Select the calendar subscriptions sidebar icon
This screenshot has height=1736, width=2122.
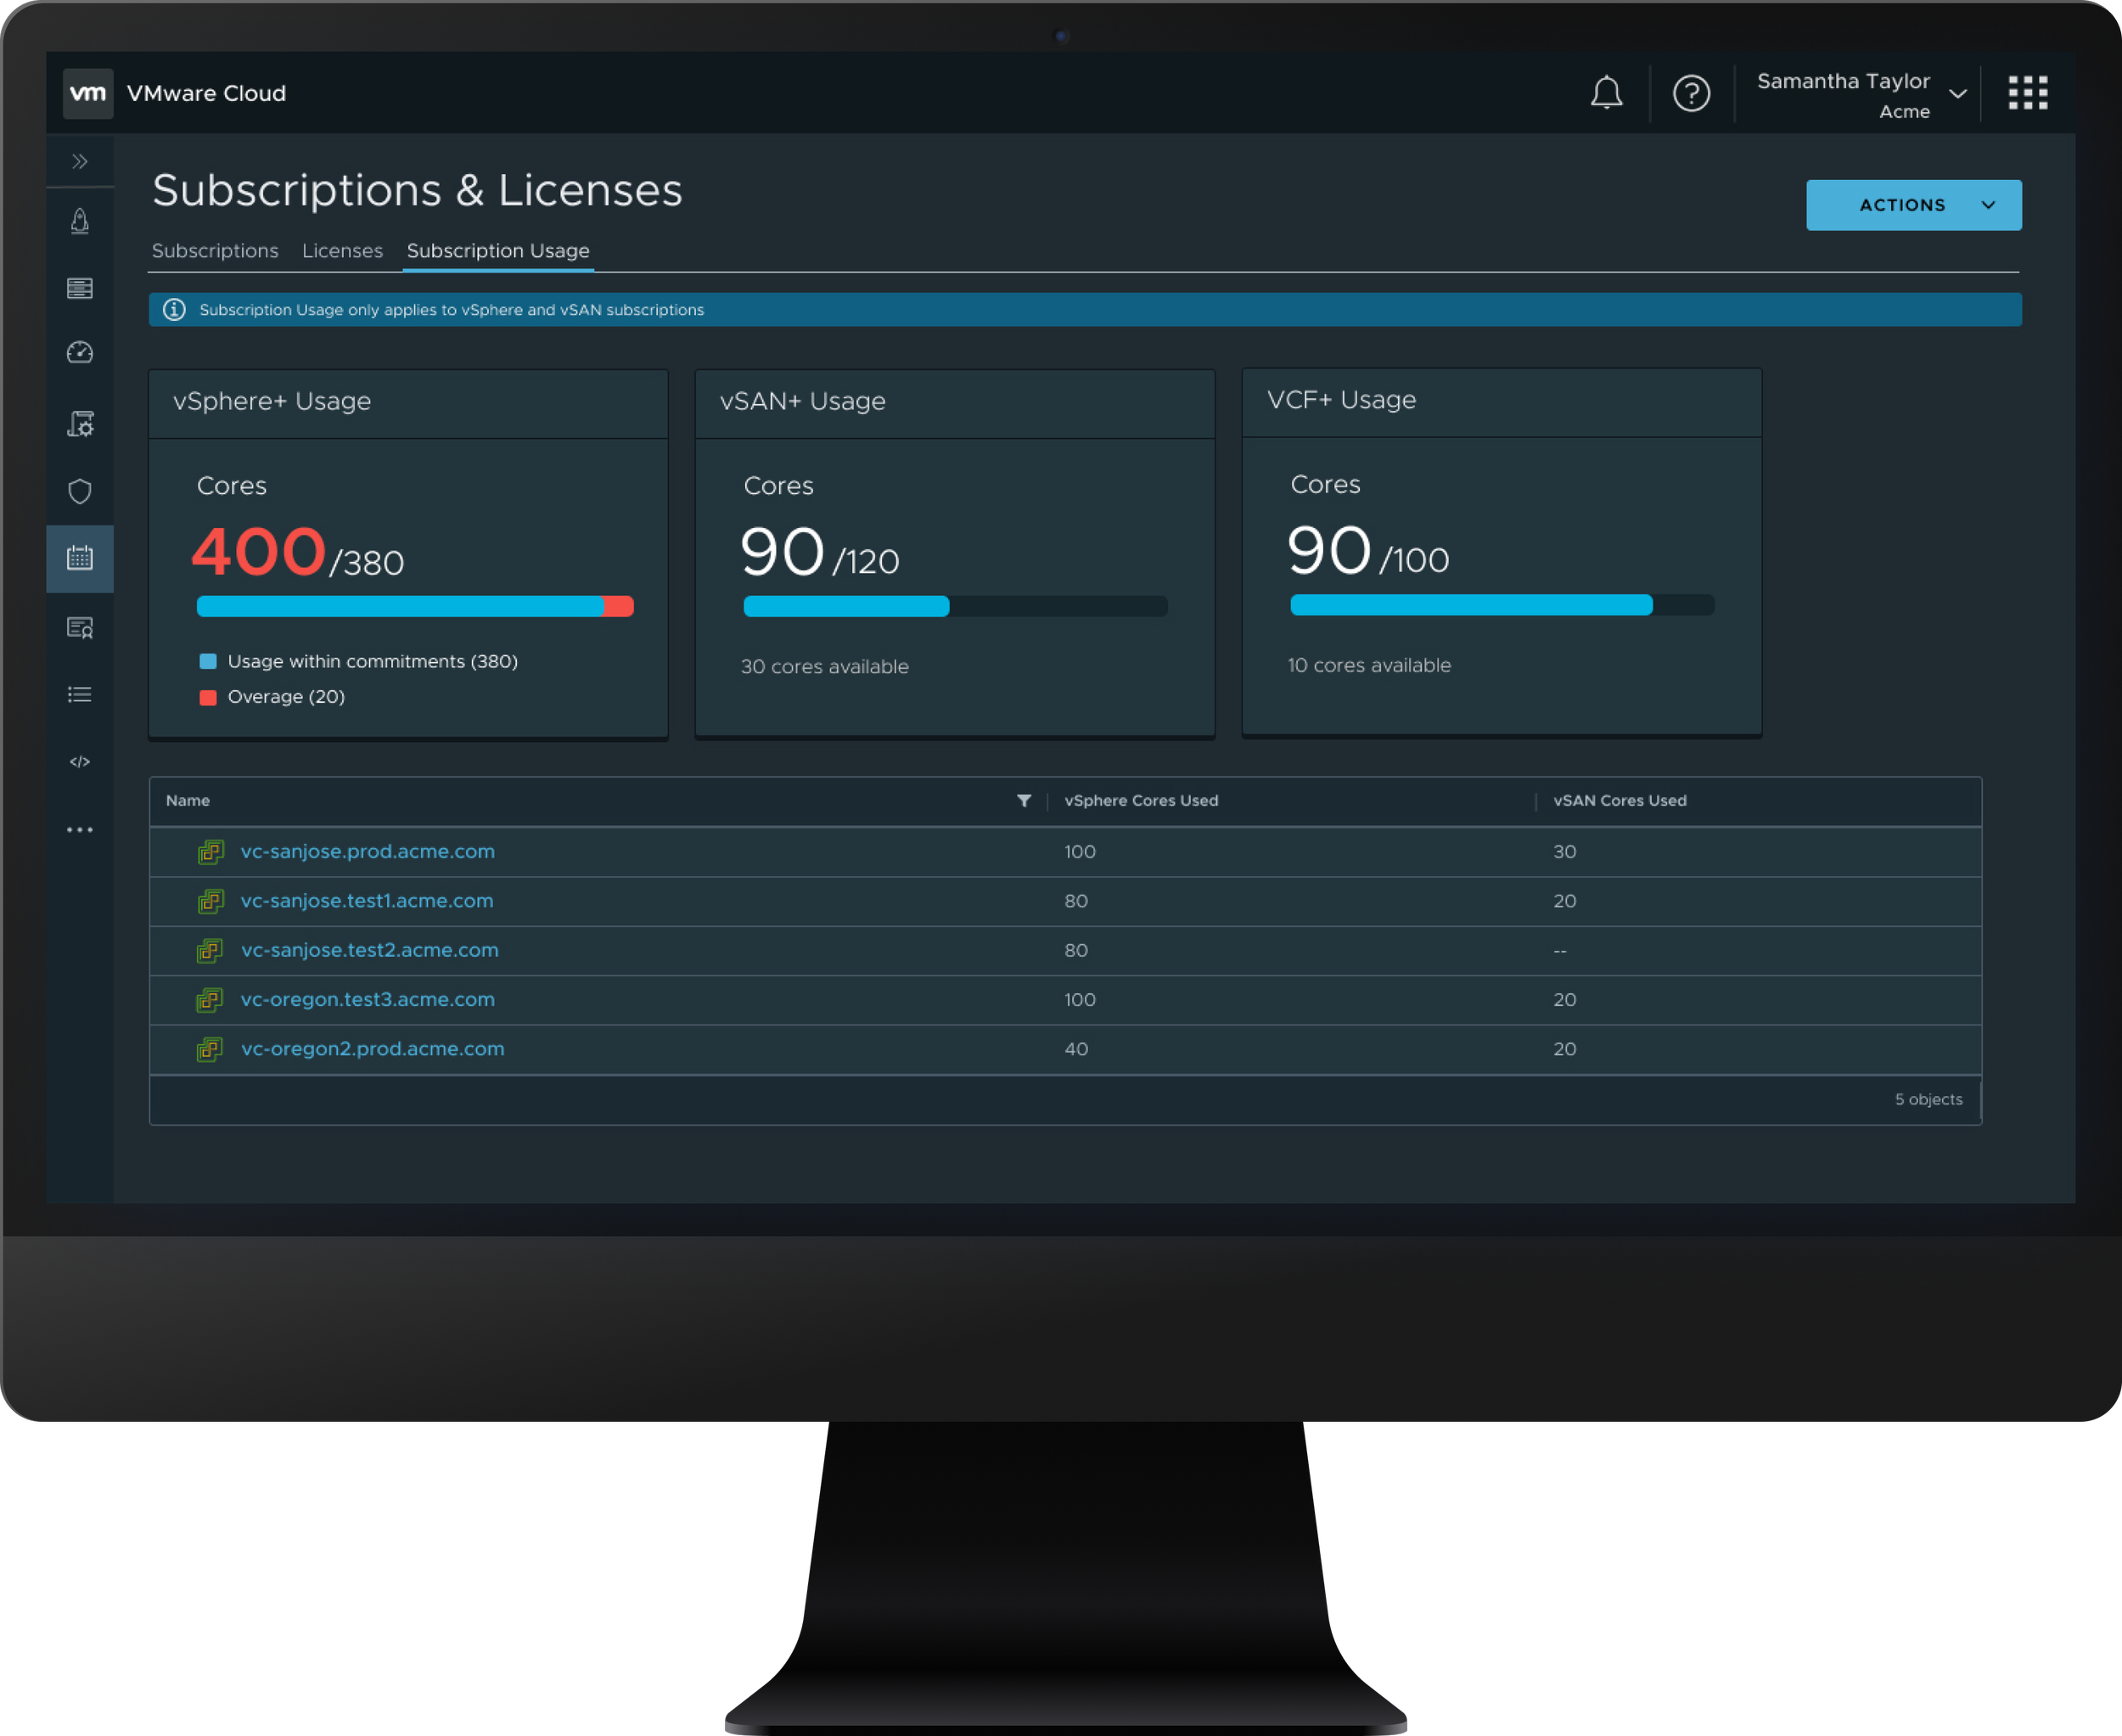pyautogui.click(x=80, y=558)
